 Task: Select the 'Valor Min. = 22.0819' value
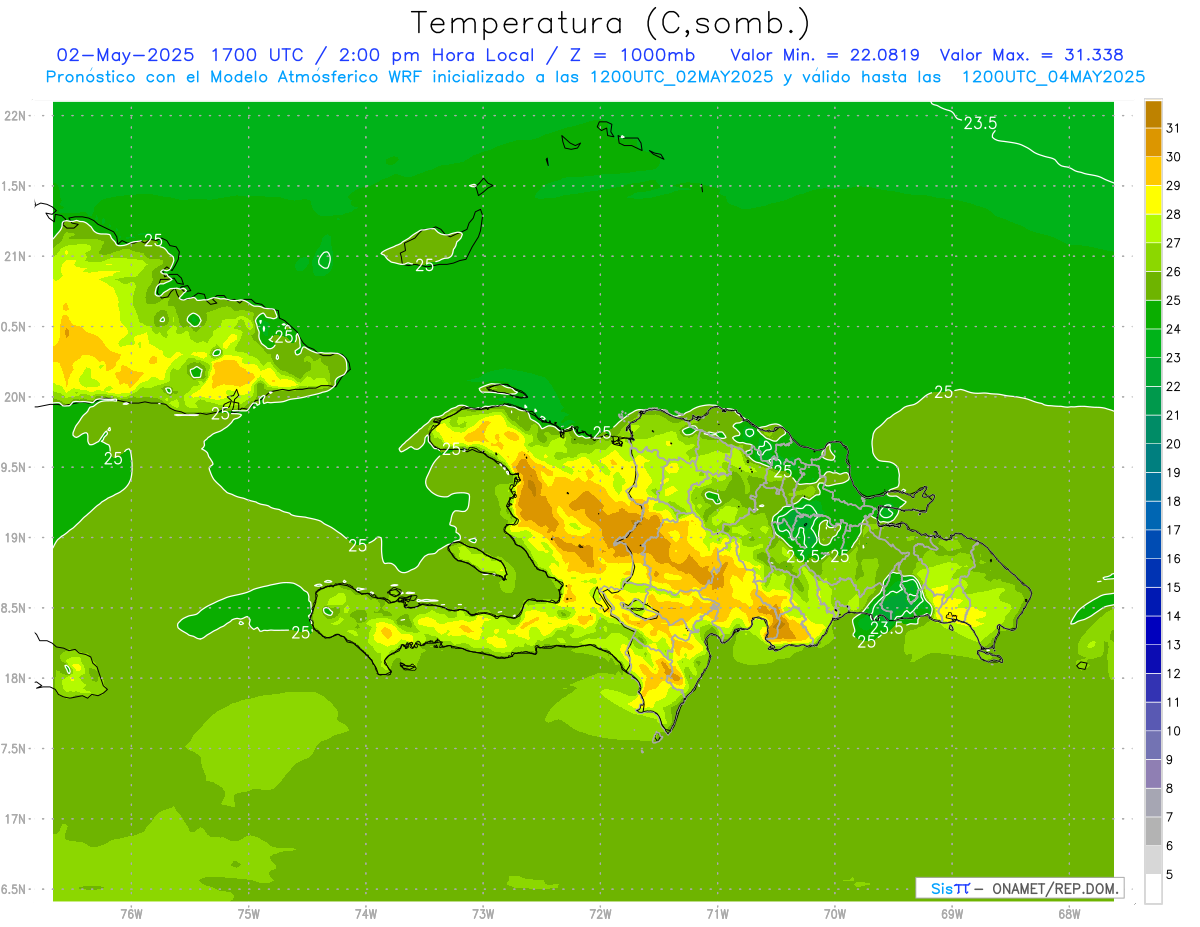[825, 55]
